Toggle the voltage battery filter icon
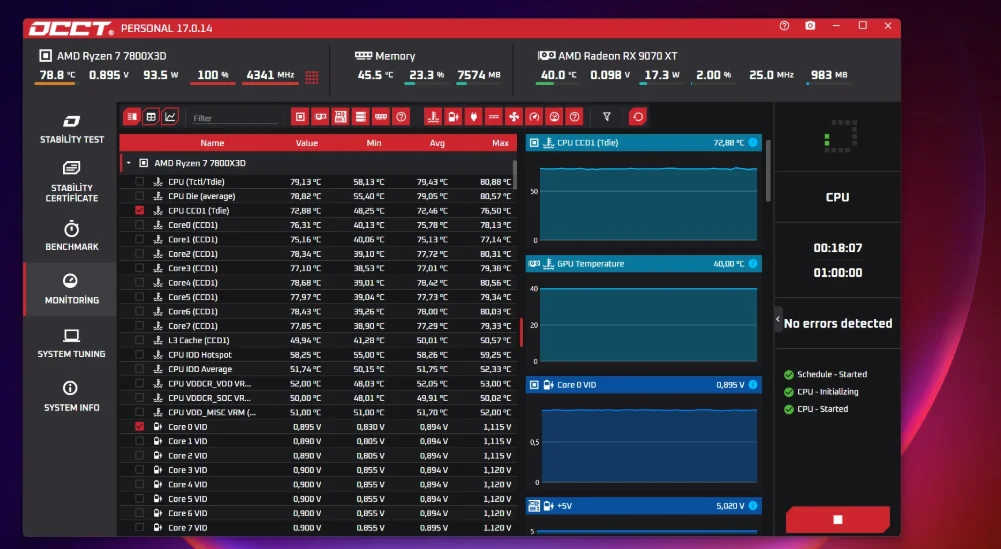The height and width of the screenshot is (549, 1001). pyautogui.click(x=453, y=117)
